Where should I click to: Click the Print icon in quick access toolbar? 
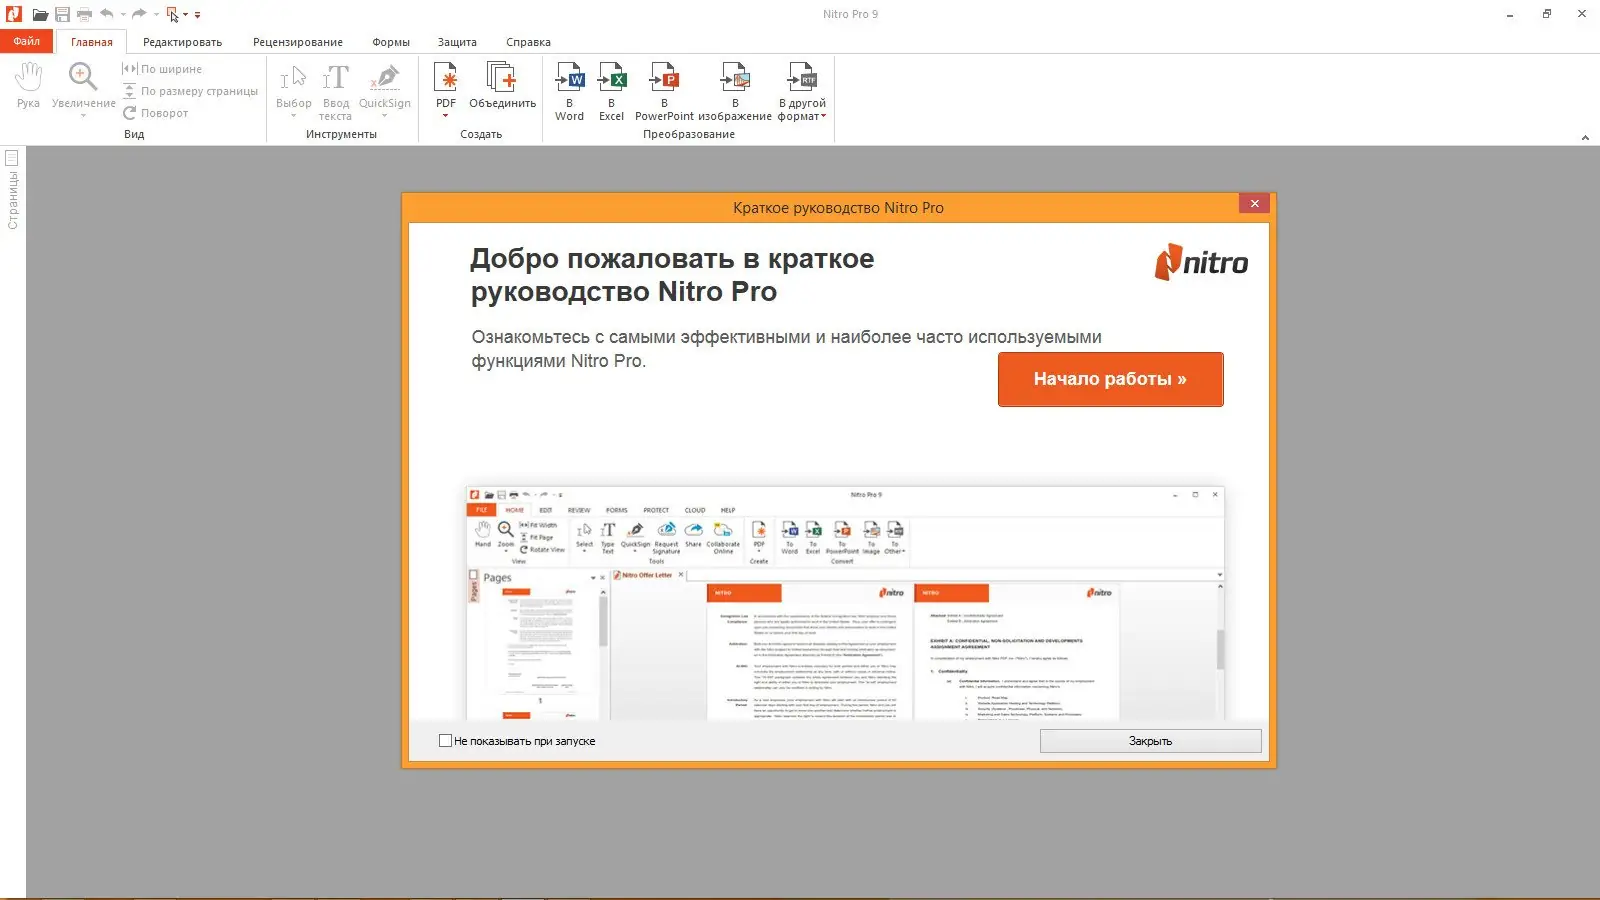pyautogui.click(x=84, y=15)
